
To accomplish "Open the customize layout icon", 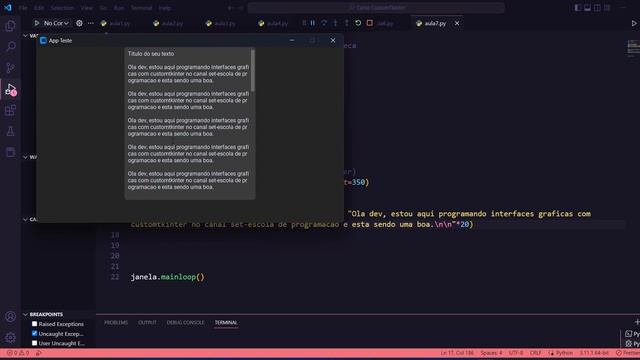I will [607, 8].
